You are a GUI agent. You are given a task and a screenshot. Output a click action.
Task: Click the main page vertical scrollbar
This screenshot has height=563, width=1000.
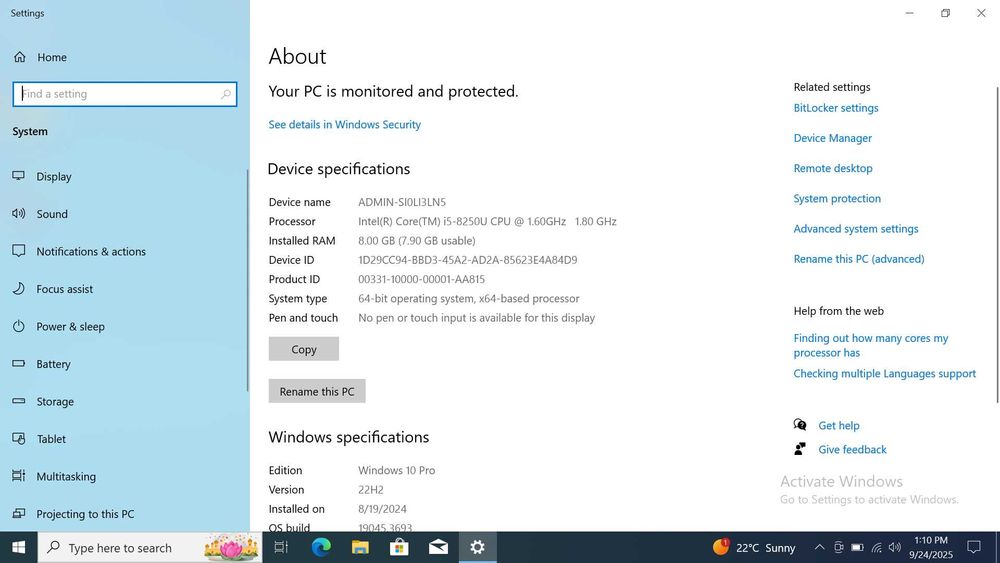point(997,245)
